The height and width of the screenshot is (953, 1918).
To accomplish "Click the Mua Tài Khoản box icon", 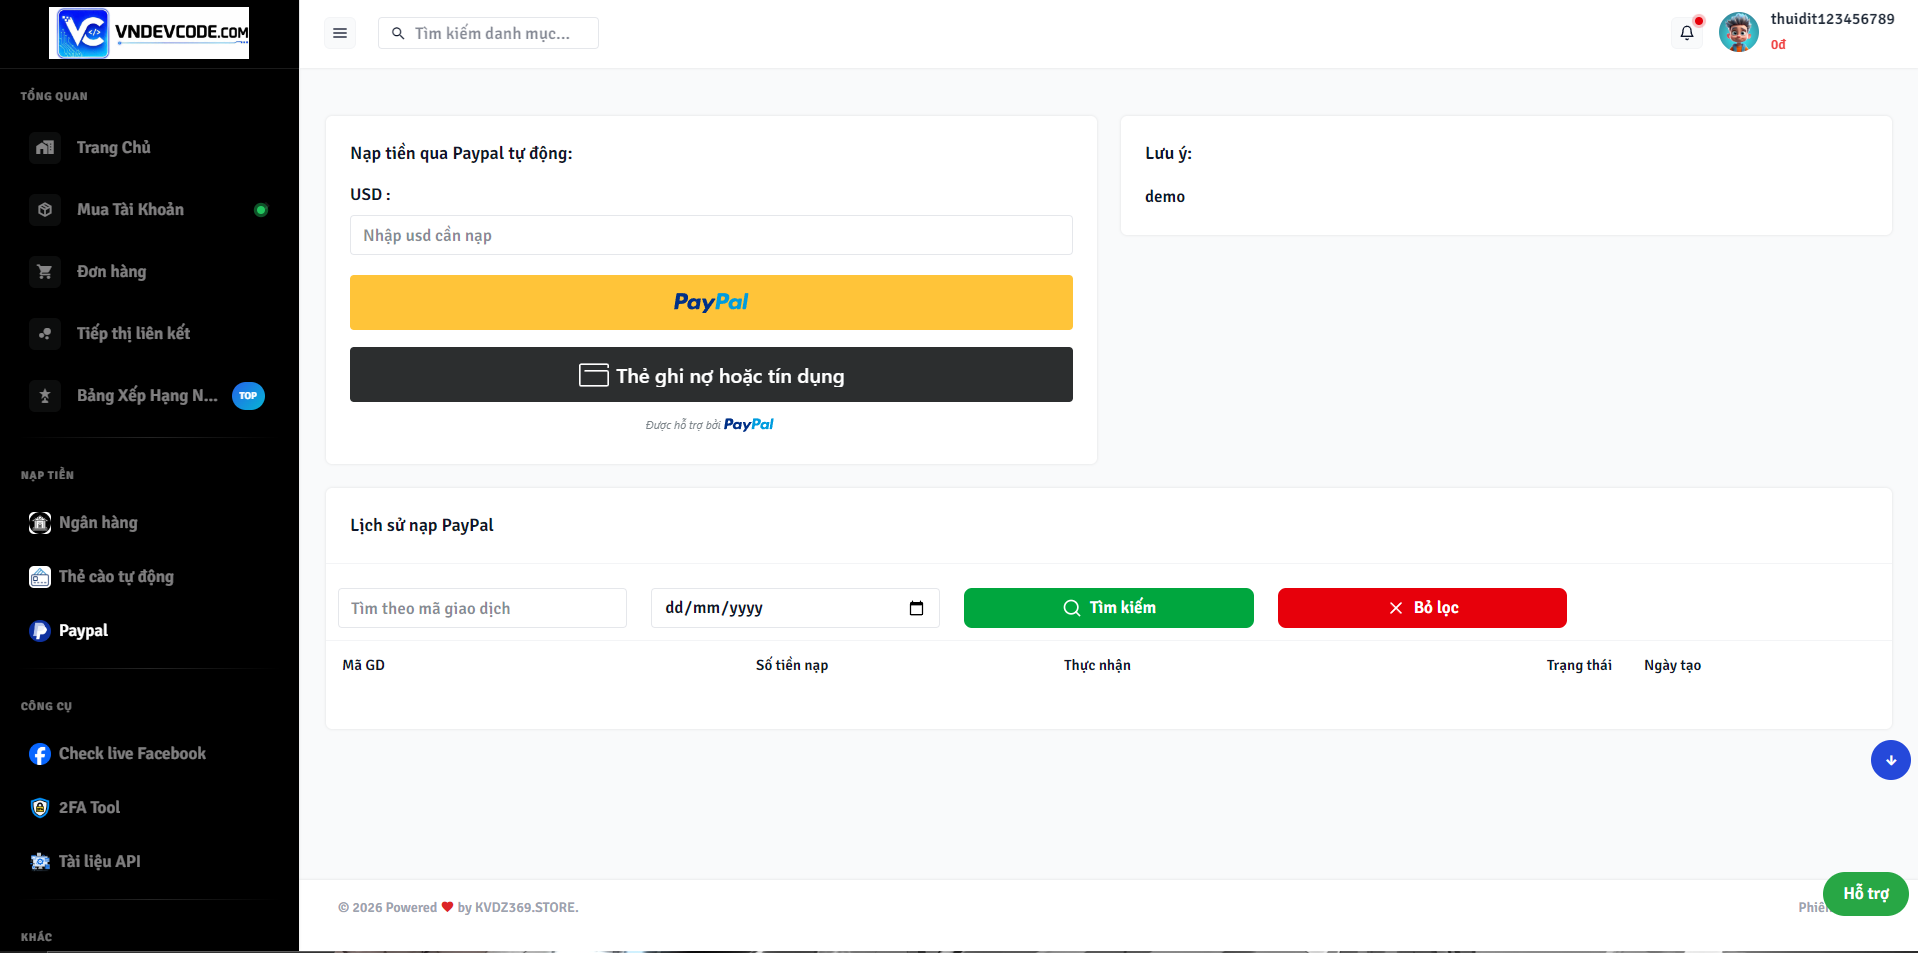I will tap(45, 210).
